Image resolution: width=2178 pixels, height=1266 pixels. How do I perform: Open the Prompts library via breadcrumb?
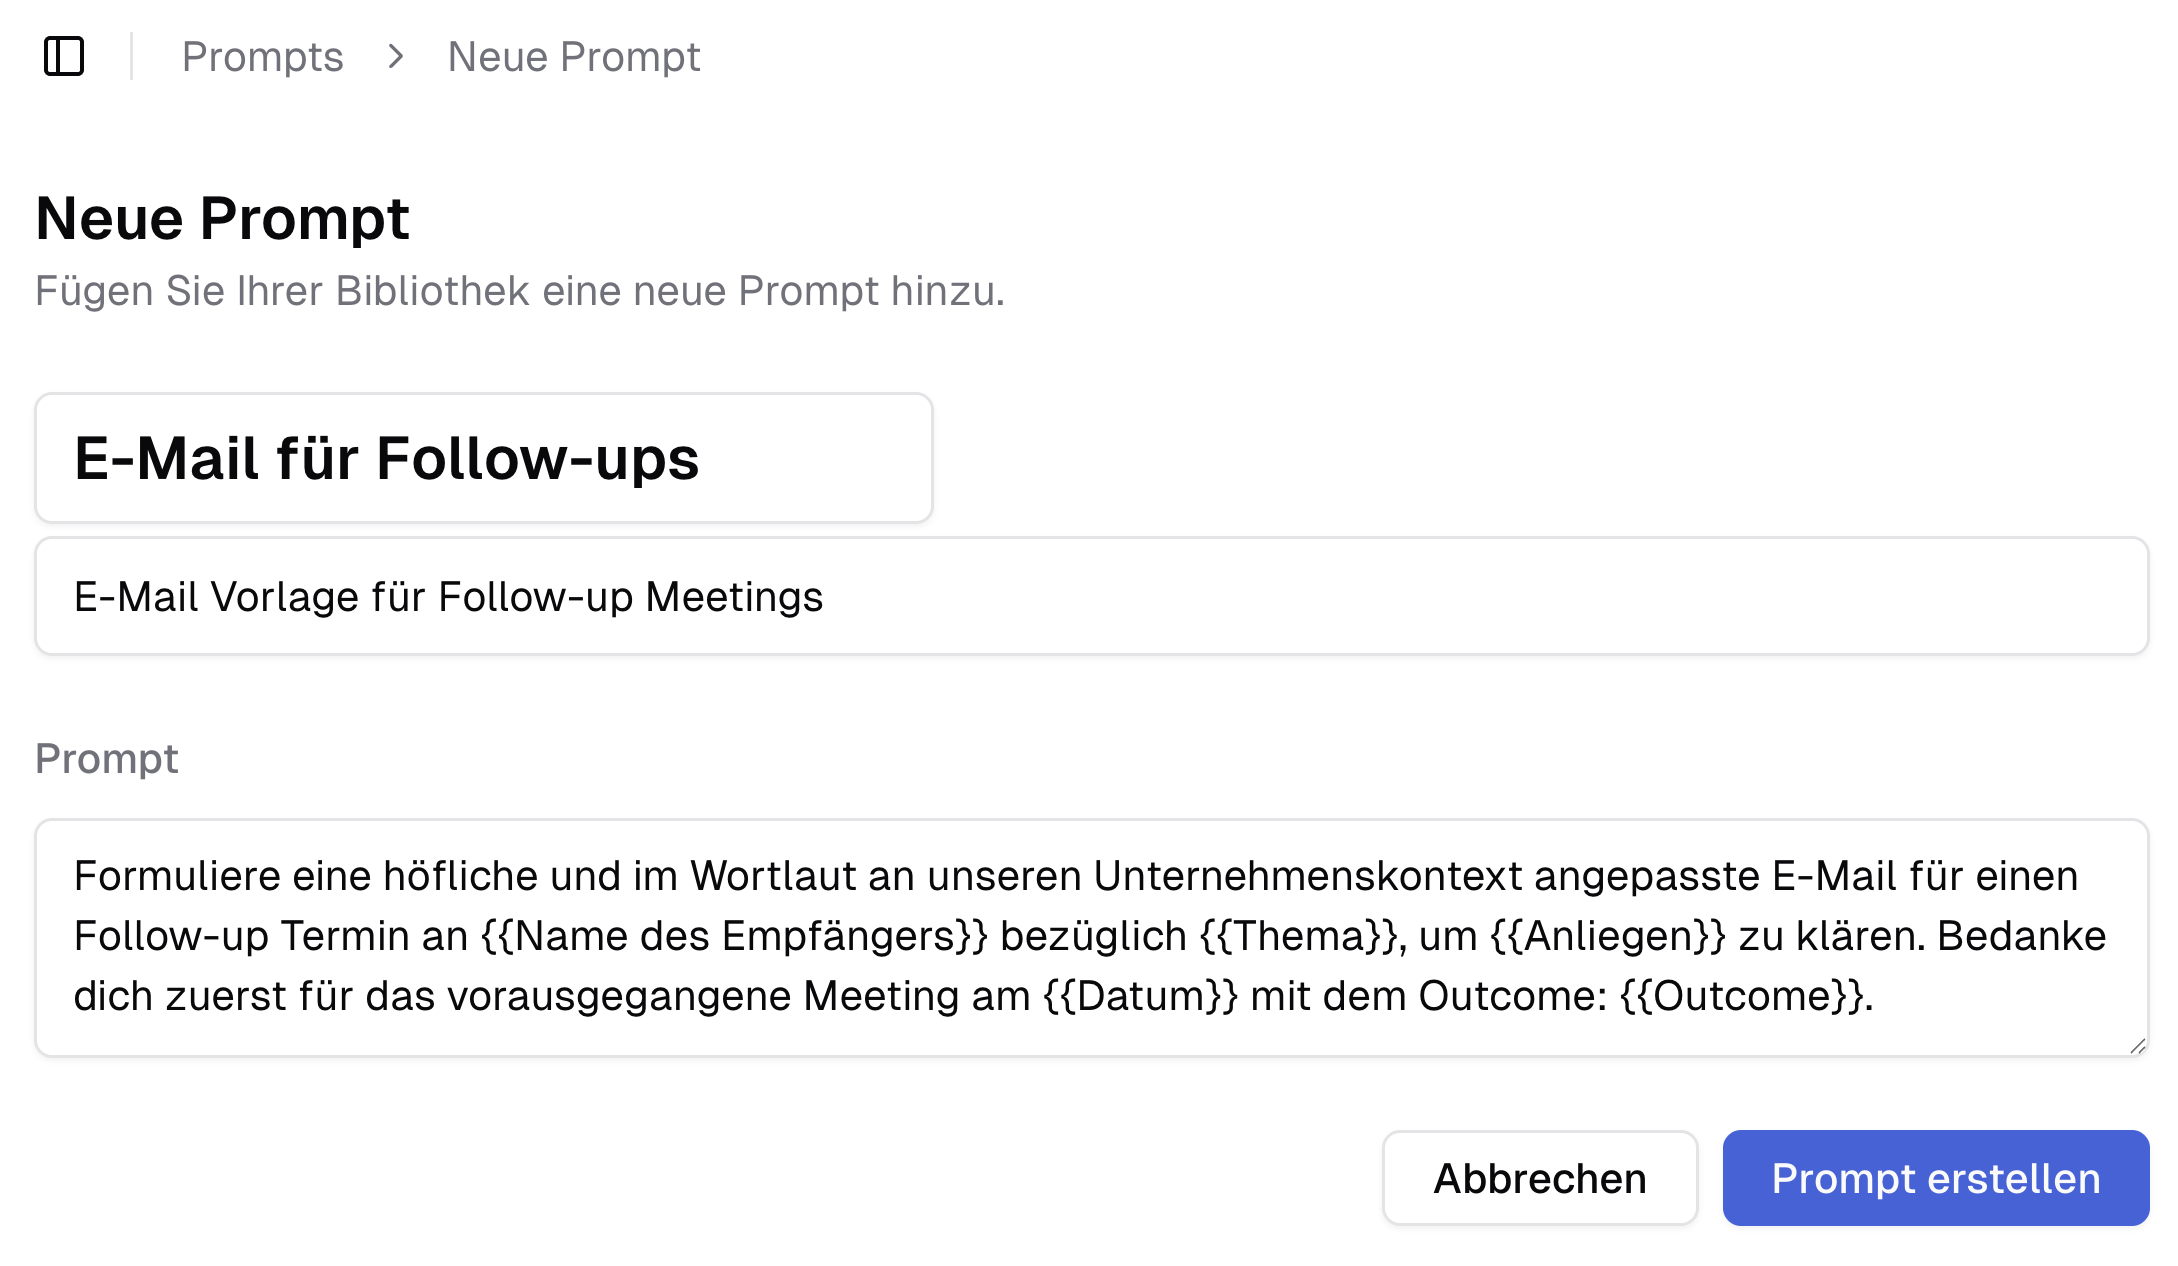point(262,57)
